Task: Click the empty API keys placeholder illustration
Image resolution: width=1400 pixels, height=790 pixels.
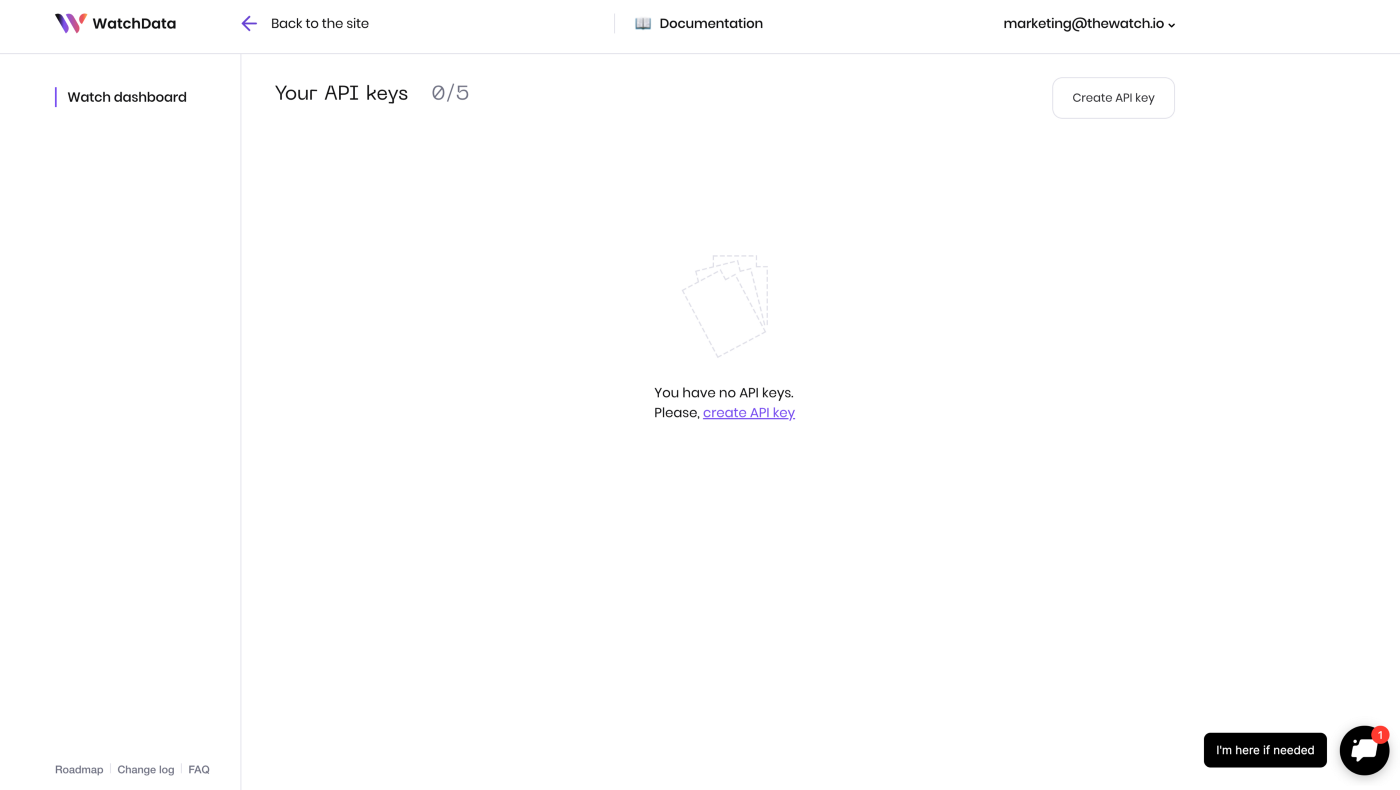Action: 724,305
